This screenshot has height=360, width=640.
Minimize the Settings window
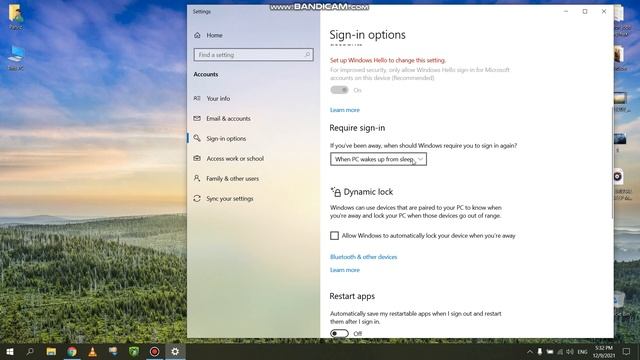point(566,11)
